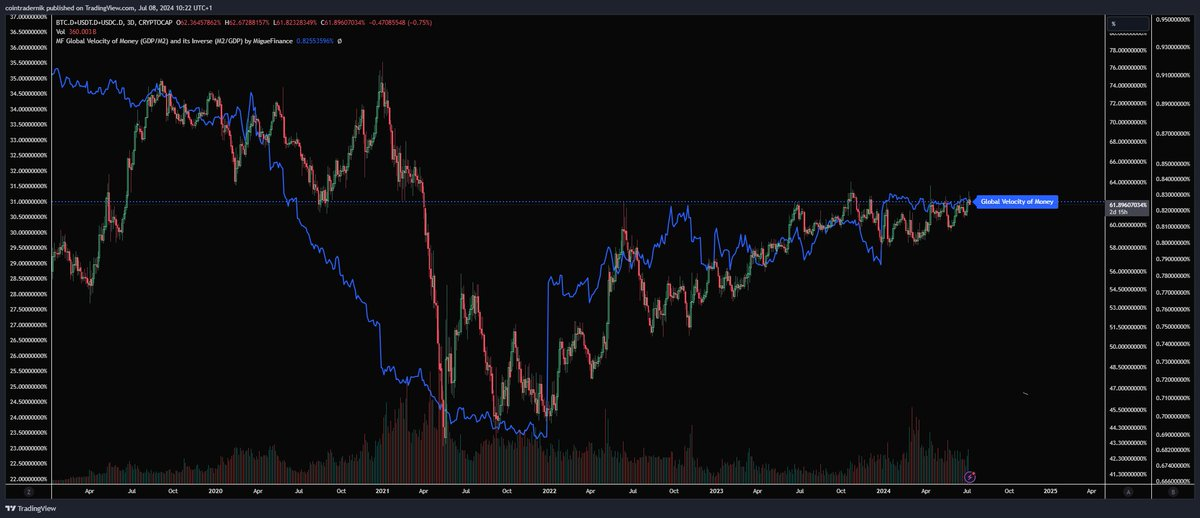Click the 2024 label on time axis
Screen dimensions: 1200x518
point(883,492)
